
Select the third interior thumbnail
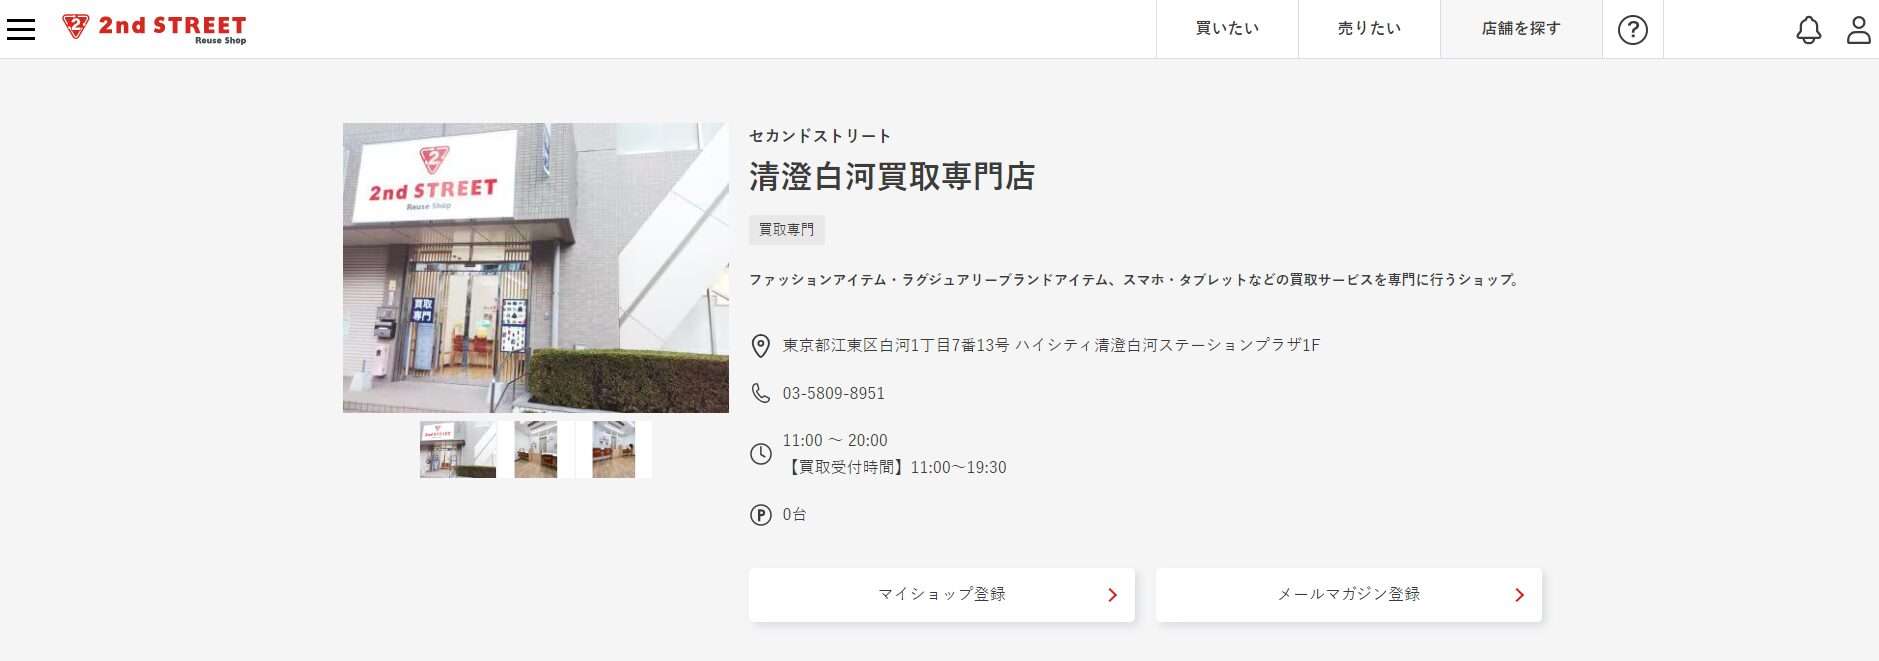tap(614, 449)
